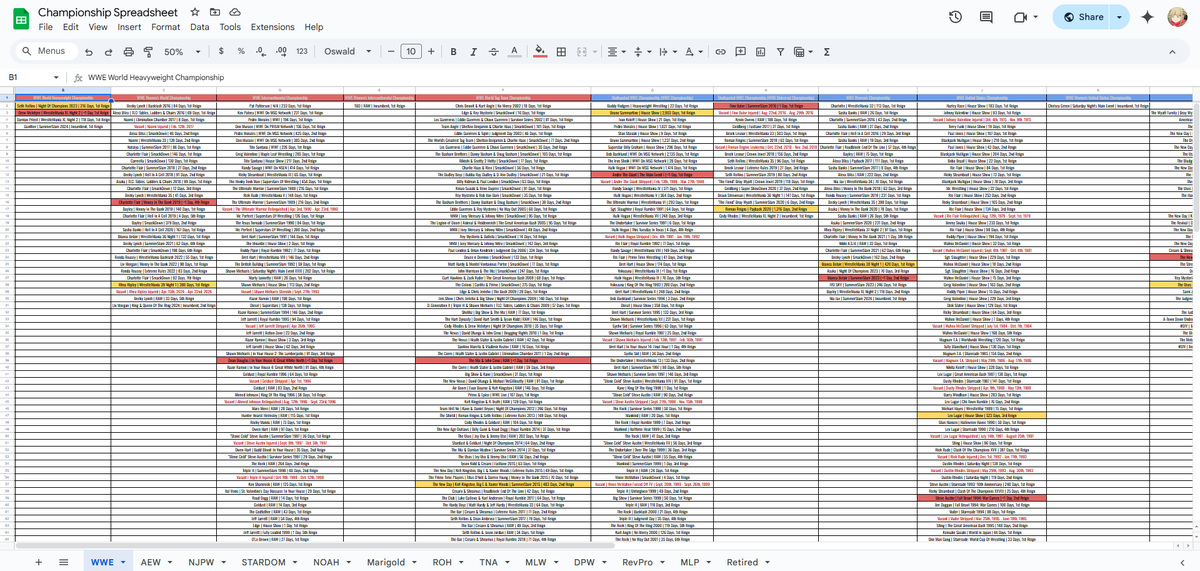Screen dimensions: 1200x571
Task: Open the name box dropdown arrow
Action: 56,77
